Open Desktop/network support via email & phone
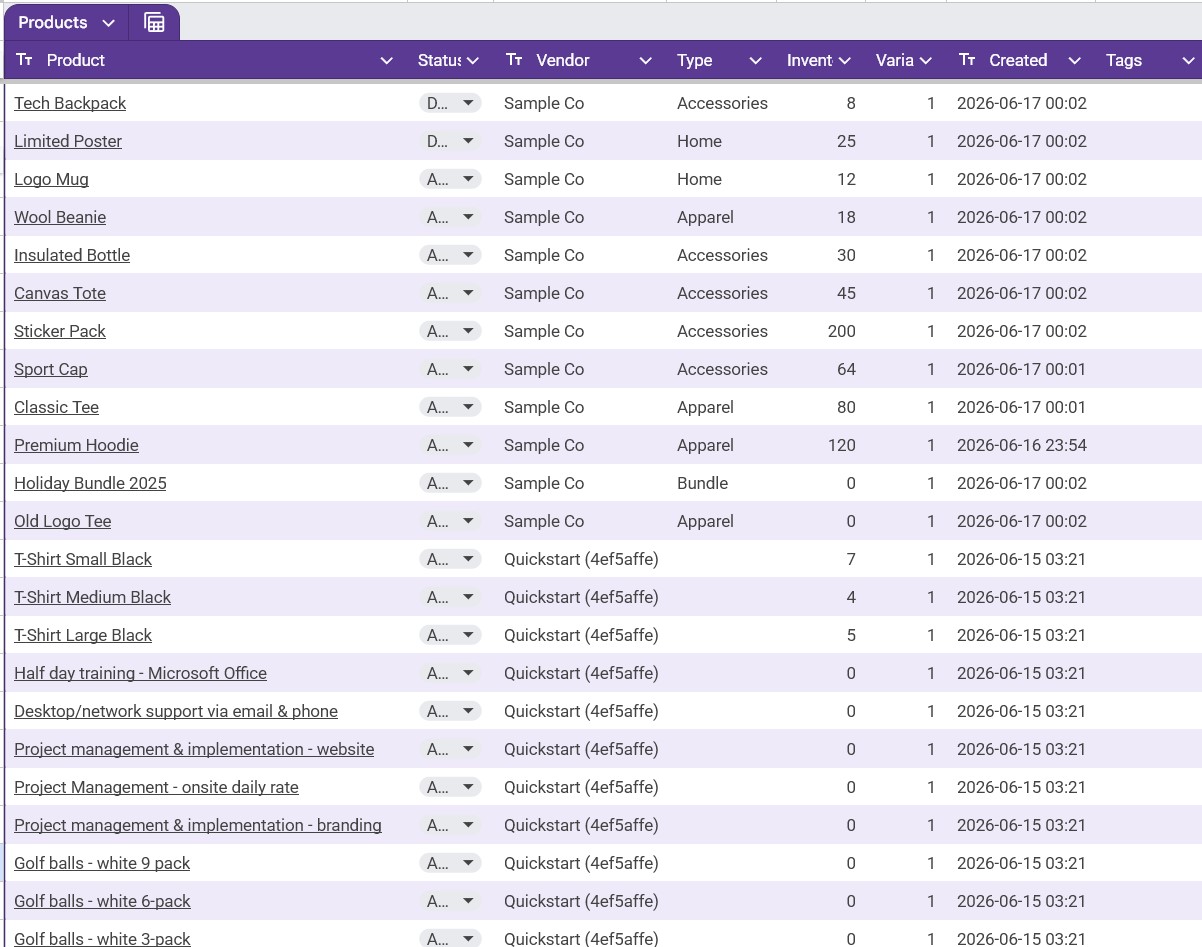Image resolution: width=1202 pixels, height=947 pixels. click(x=176, y=711)
